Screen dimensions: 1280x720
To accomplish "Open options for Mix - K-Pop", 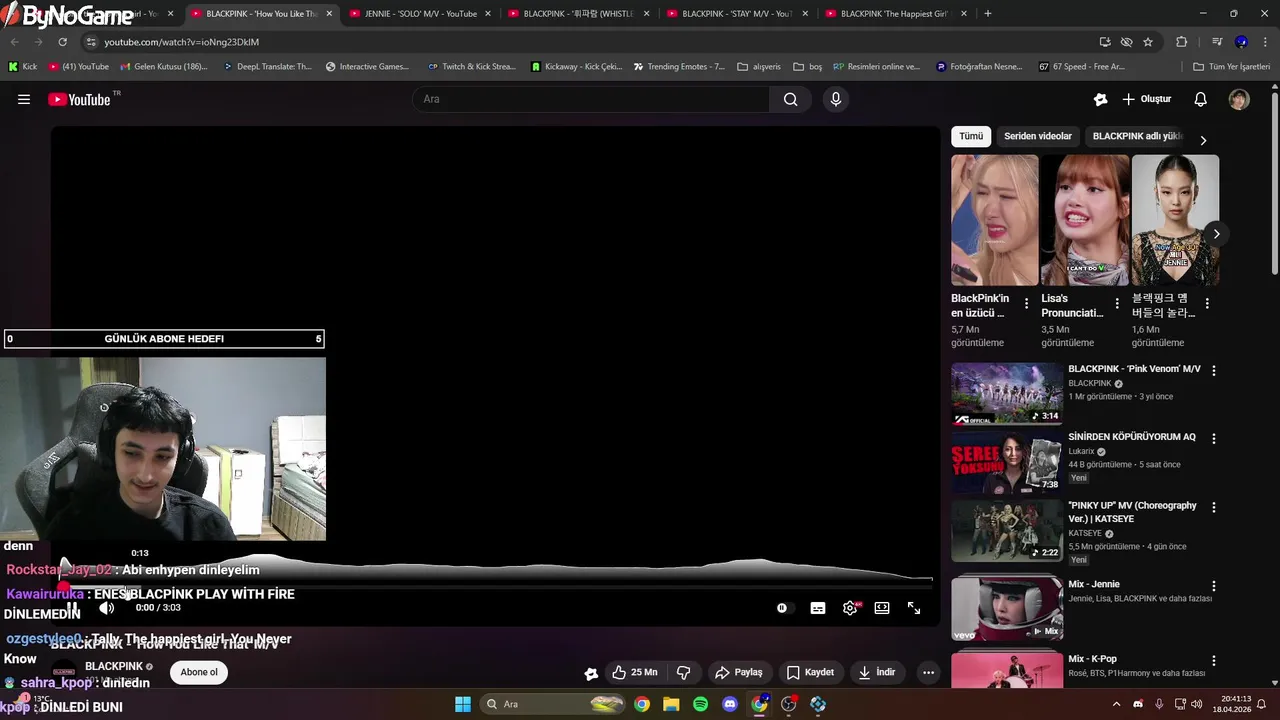I will pos(1214,661).
